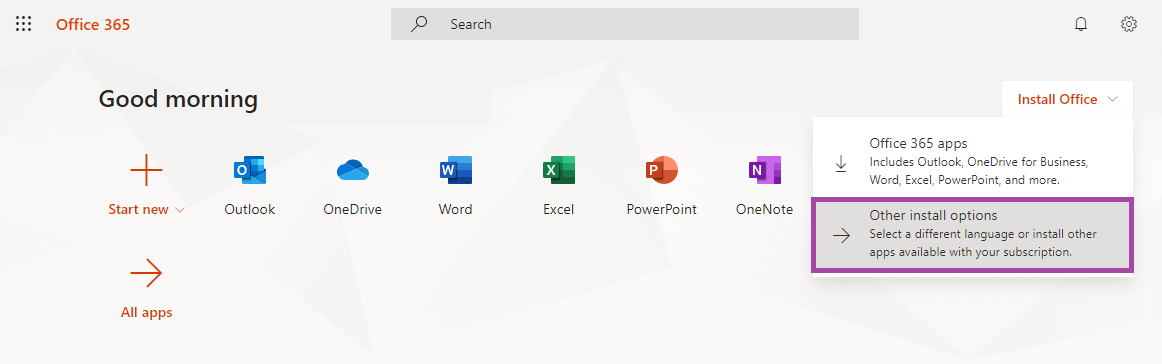The image size is (1162, 364).
Task: Click the Install Office chevron arrow
Action: (1112, 99)
